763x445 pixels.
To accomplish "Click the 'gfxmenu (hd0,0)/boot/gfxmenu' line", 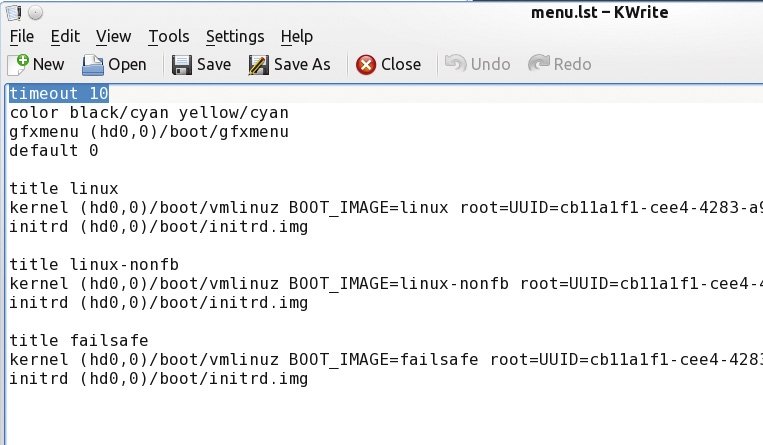I will coord(149,131).
